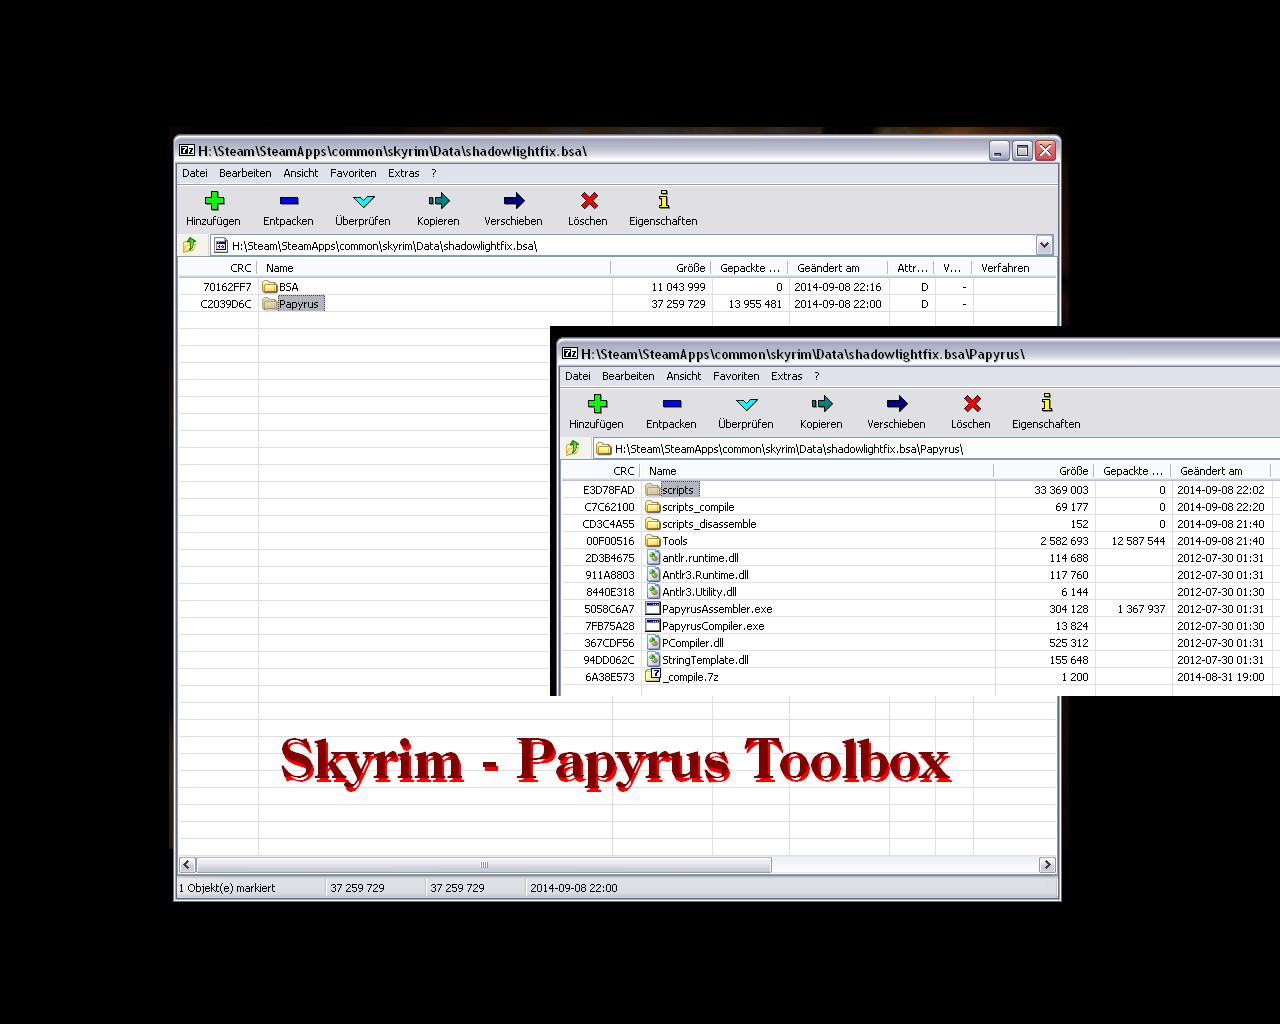The height and width of the screenshot is (1024, 1280).
Task: Sort by Geändert am column in the back window
Action: pyautogui.click(x=838, y=268)
